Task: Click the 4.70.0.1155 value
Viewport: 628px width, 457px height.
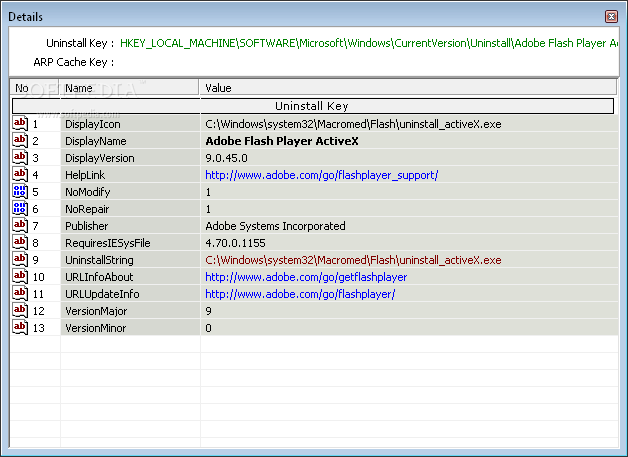Action: tap(235, 243)
